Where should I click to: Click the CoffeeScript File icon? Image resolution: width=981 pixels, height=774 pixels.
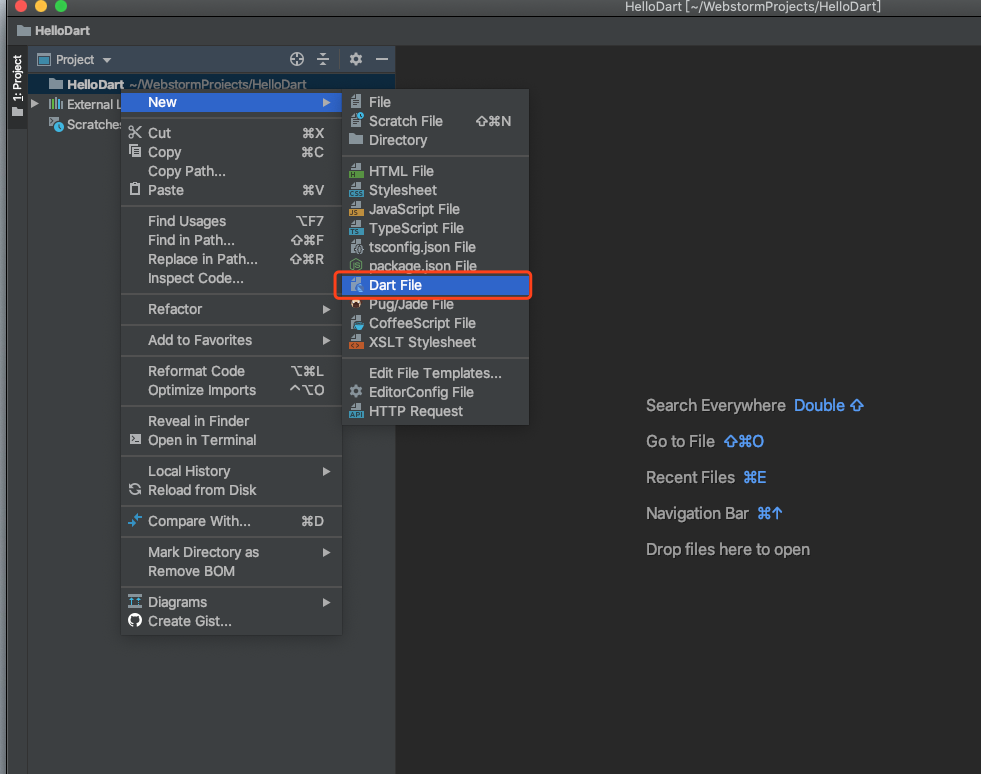pos(357,323)
